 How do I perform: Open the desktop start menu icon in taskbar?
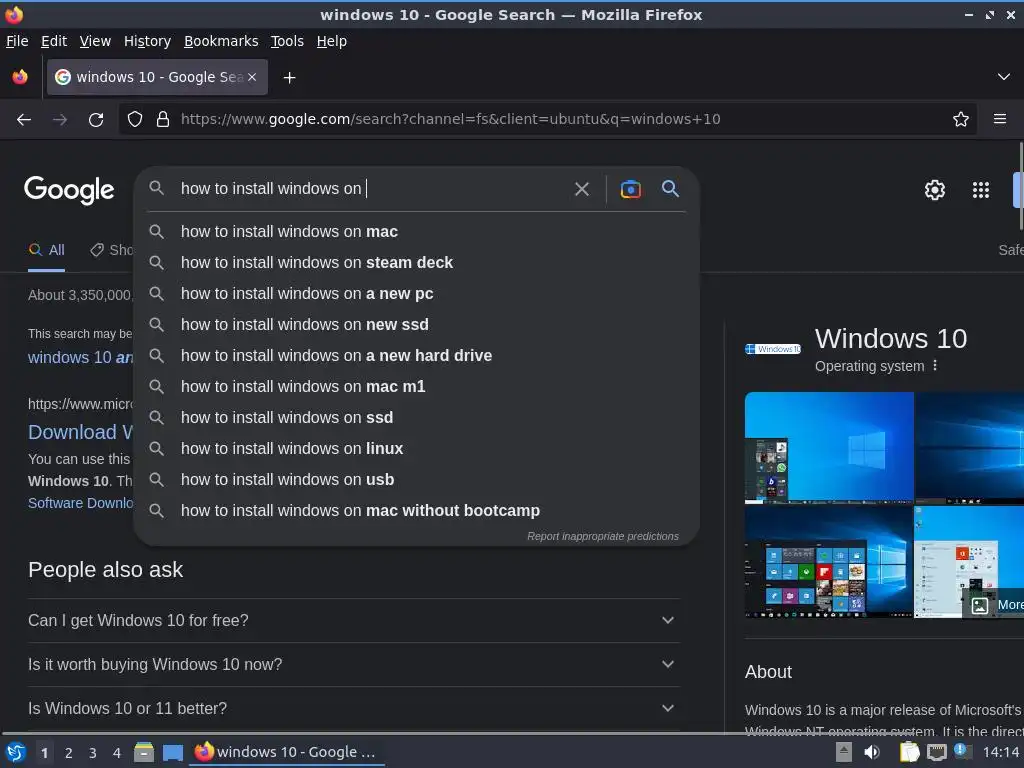tap(16, 752)
